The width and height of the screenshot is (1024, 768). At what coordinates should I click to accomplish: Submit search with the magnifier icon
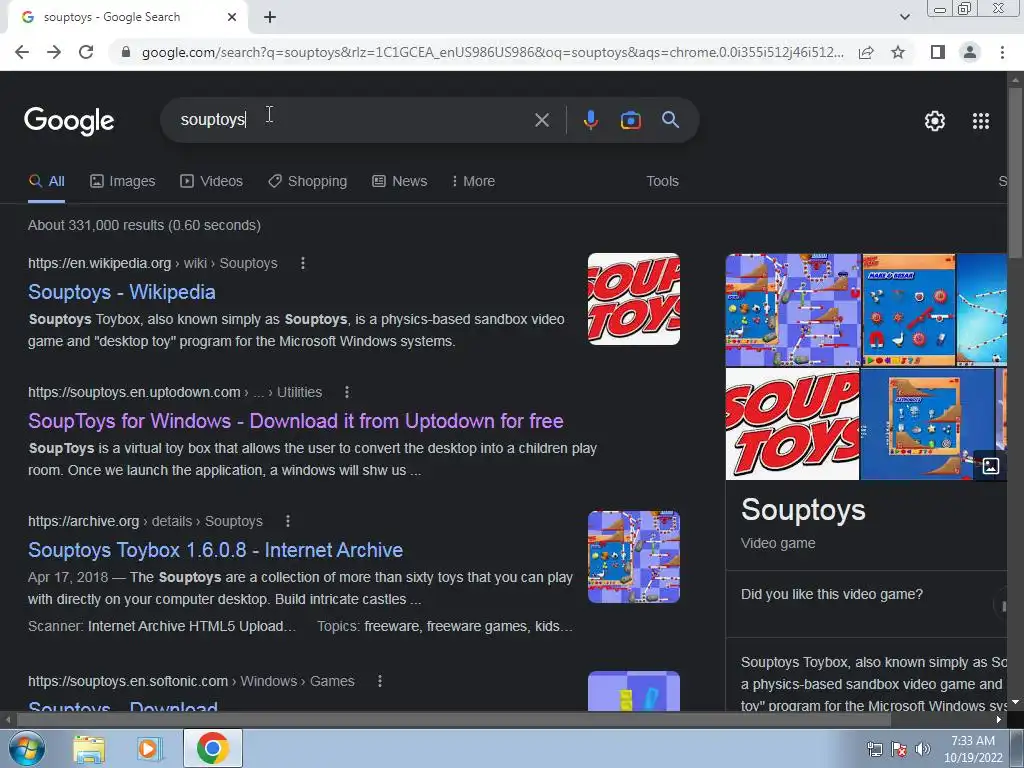(670, 120)
